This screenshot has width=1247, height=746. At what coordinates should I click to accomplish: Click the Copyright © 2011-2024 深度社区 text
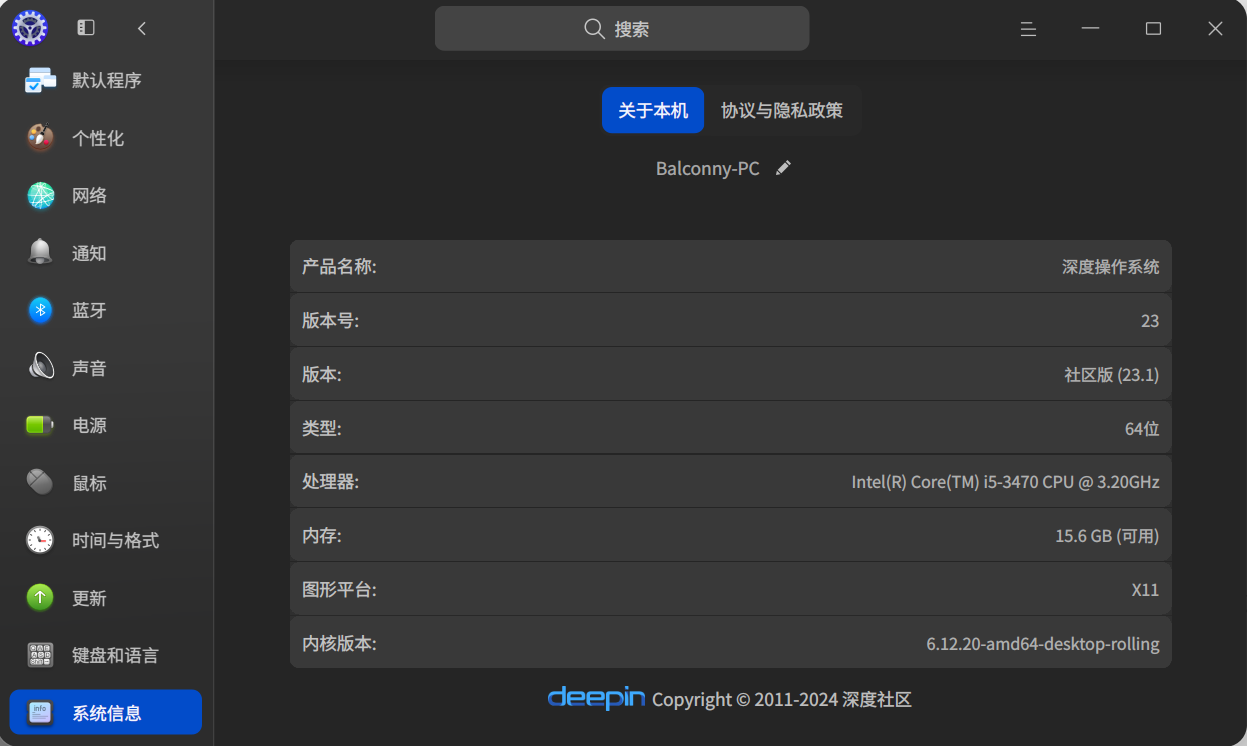point(782,699)
